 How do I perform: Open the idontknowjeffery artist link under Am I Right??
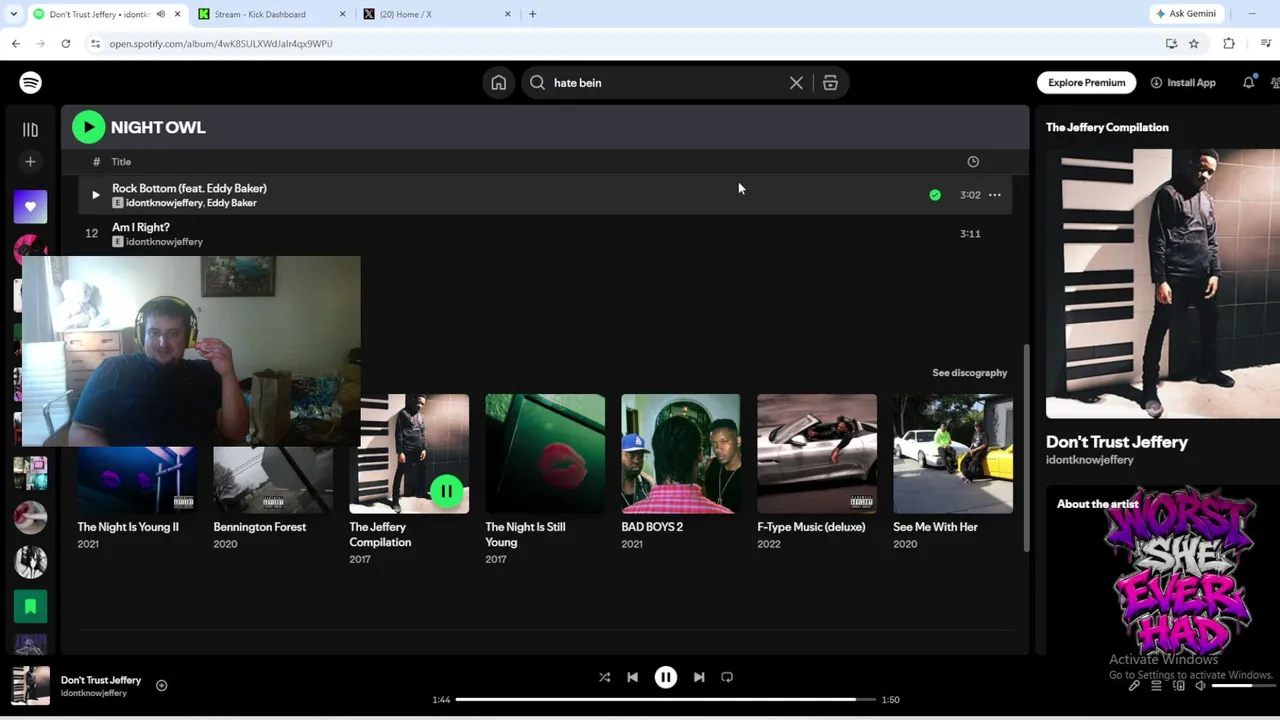click(x=164, y=242)
